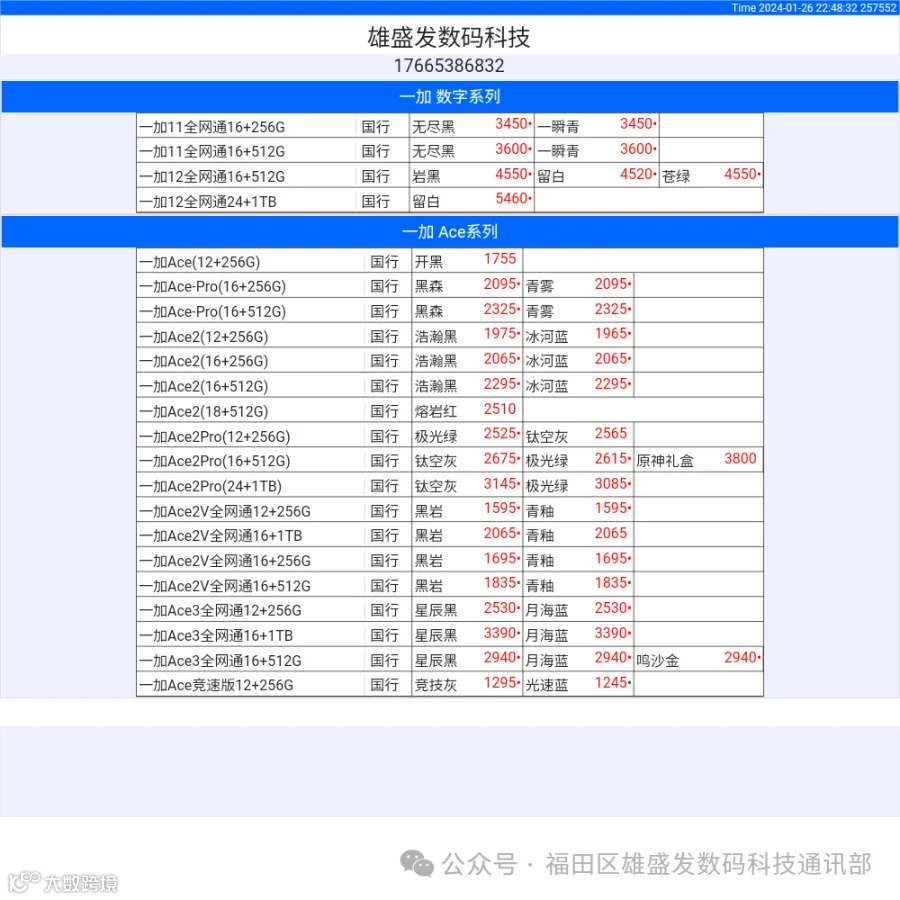Click the timestamp 2024-01-26 22:48:32
Viewport: 900px width, 900px height.
pos(808,7)
